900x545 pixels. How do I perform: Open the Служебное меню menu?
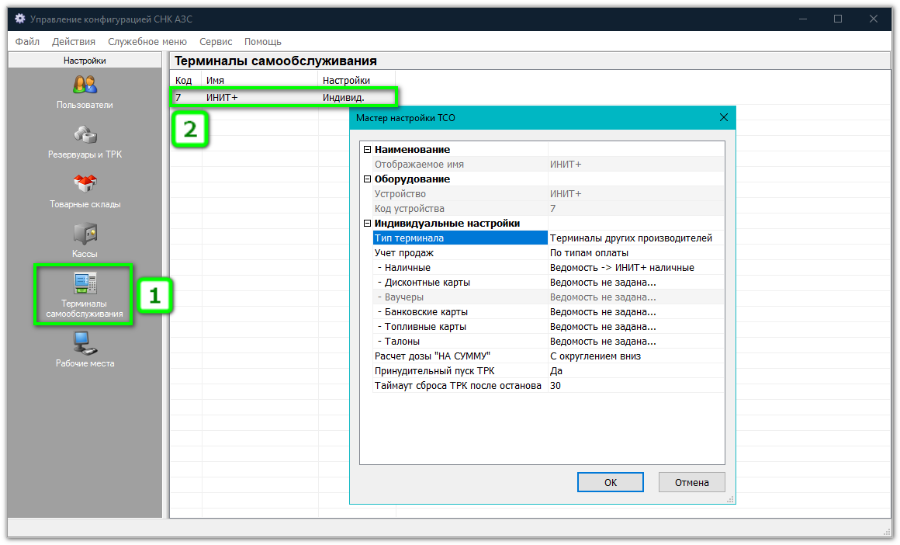click(x=147, y=42)
